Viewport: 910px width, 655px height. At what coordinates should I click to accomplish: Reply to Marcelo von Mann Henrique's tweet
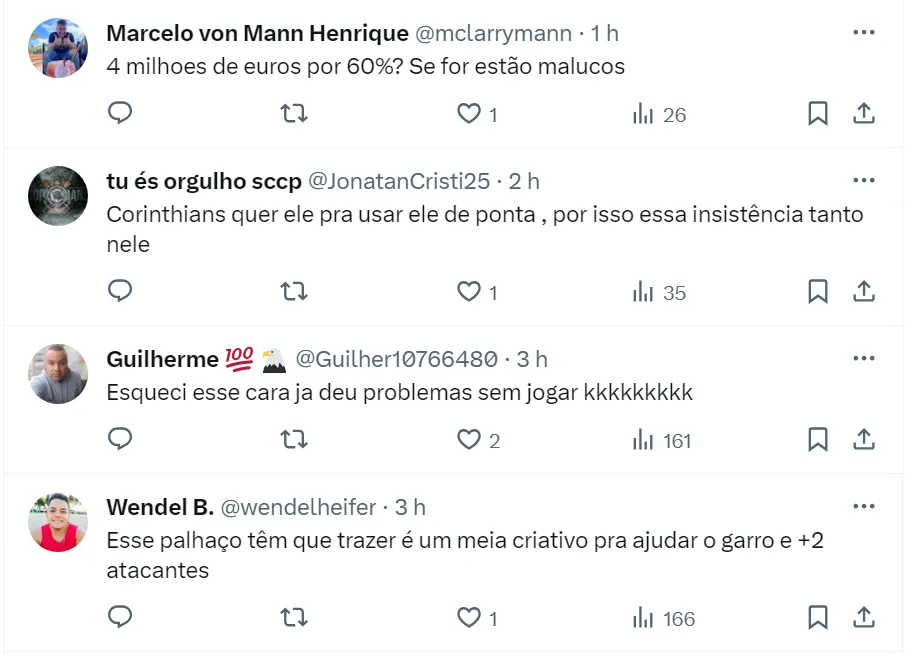point(120,114)
